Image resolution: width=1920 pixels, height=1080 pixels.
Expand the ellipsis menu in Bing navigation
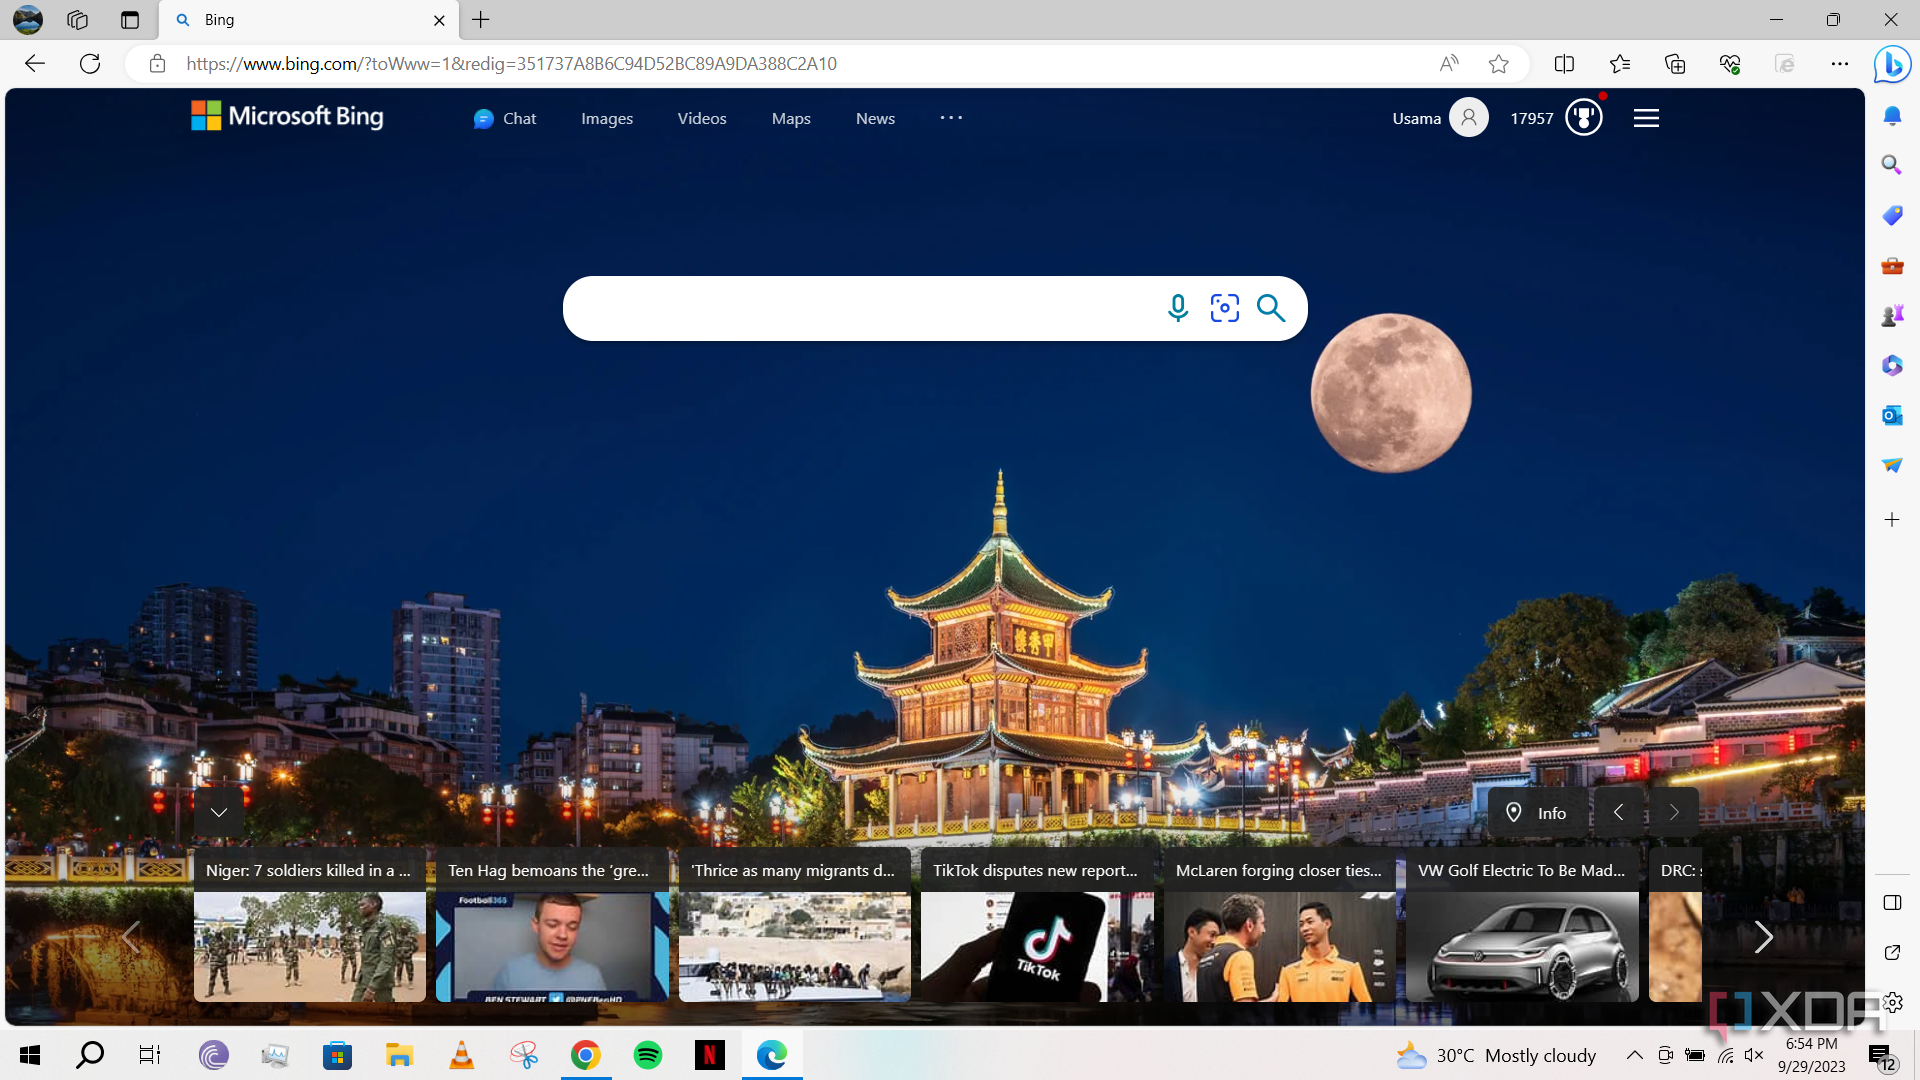(x=951, y=117)
